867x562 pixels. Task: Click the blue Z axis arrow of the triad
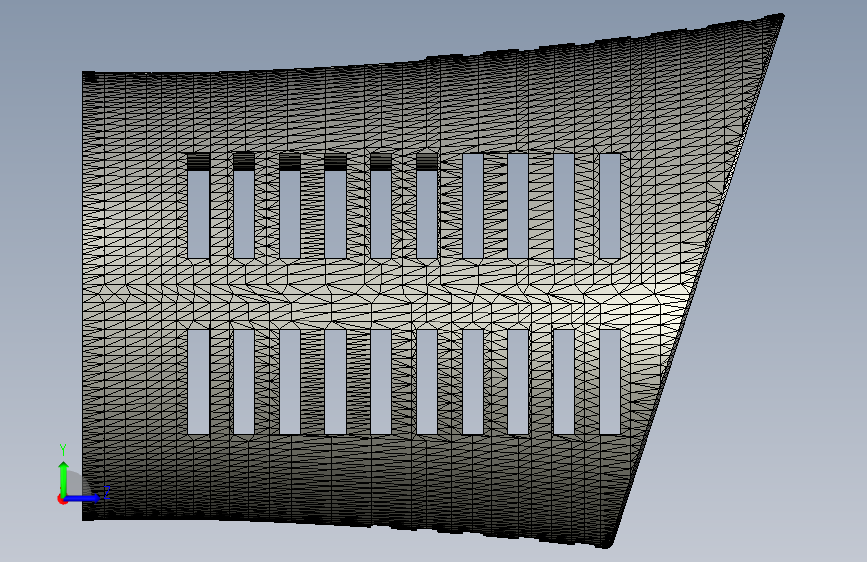click(x=83, y=498)
